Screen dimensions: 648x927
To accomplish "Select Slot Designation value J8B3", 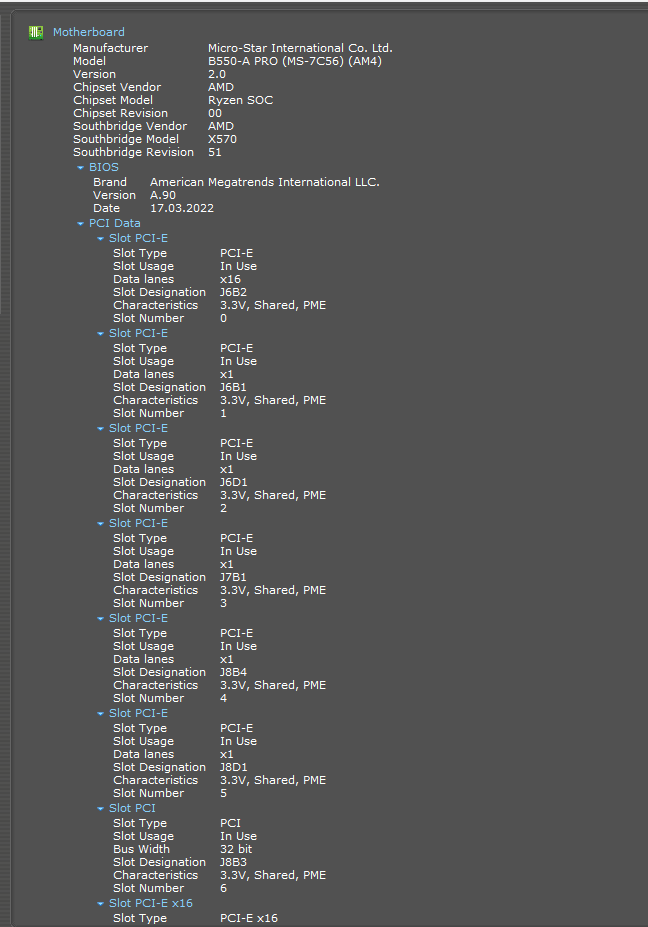I will 234,862.
